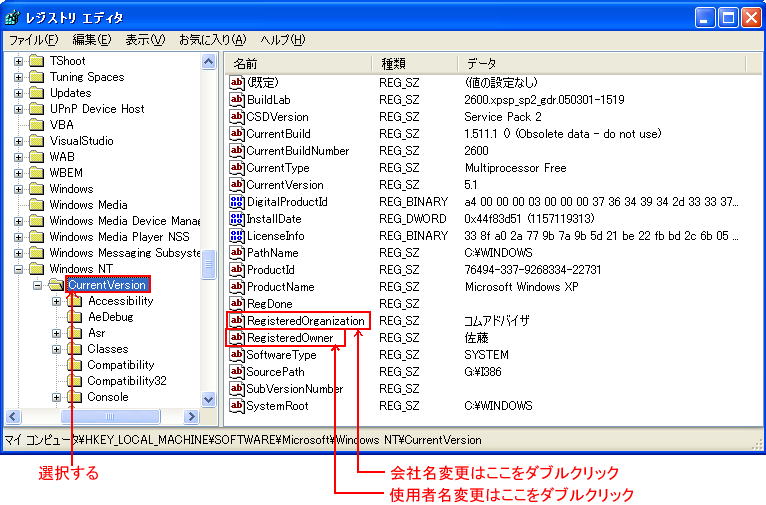The height and width of the screenshot is (505, 766).
Task: Select the CurrentVersion value name in list
Action: (285, 185)
